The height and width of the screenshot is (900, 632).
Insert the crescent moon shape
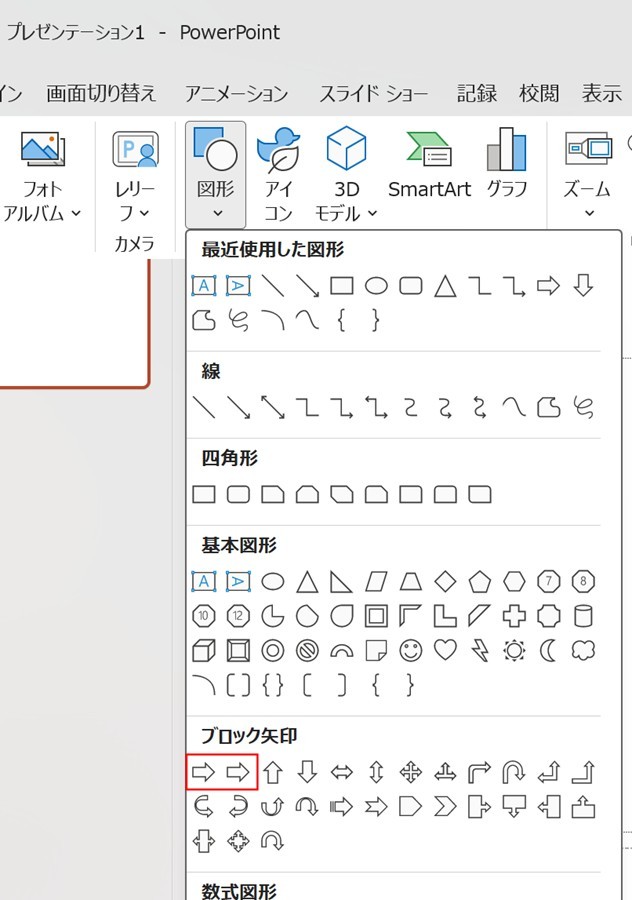pos(549,651)
